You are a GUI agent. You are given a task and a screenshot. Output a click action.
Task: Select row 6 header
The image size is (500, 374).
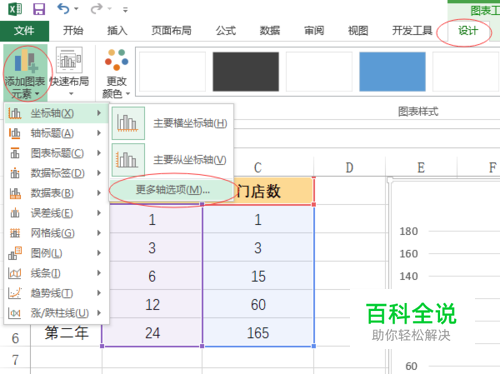point(15,339)
